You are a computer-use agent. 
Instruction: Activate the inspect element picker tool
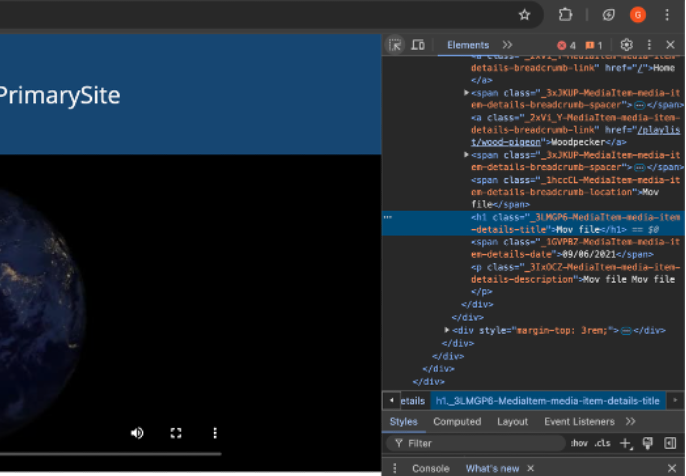(x=396, y=45)
